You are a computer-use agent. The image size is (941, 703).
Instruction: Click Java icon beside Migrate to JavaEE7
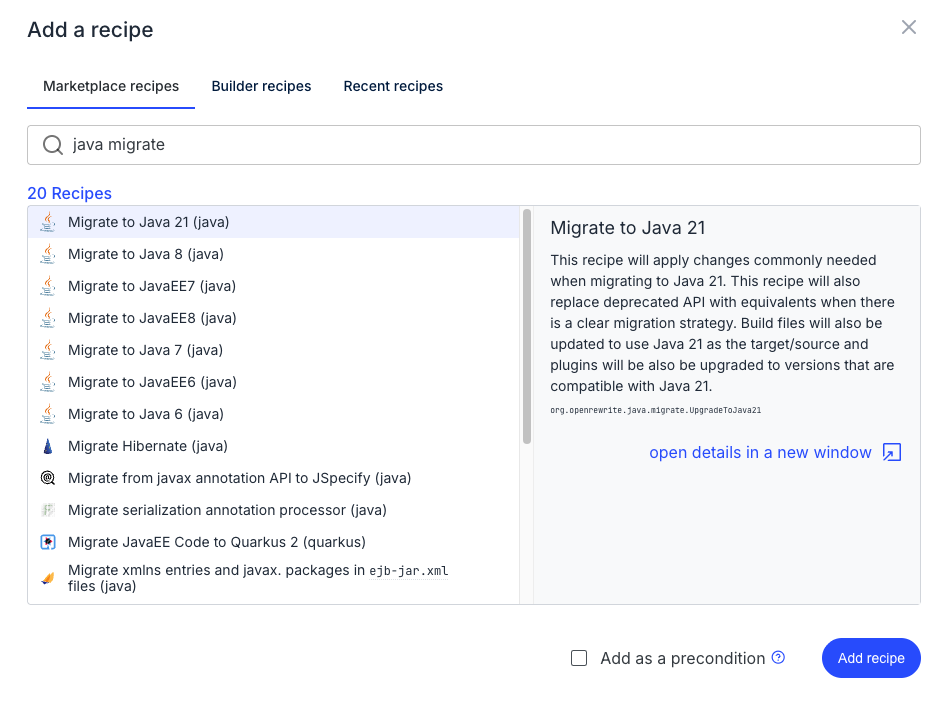coord(48,286)
